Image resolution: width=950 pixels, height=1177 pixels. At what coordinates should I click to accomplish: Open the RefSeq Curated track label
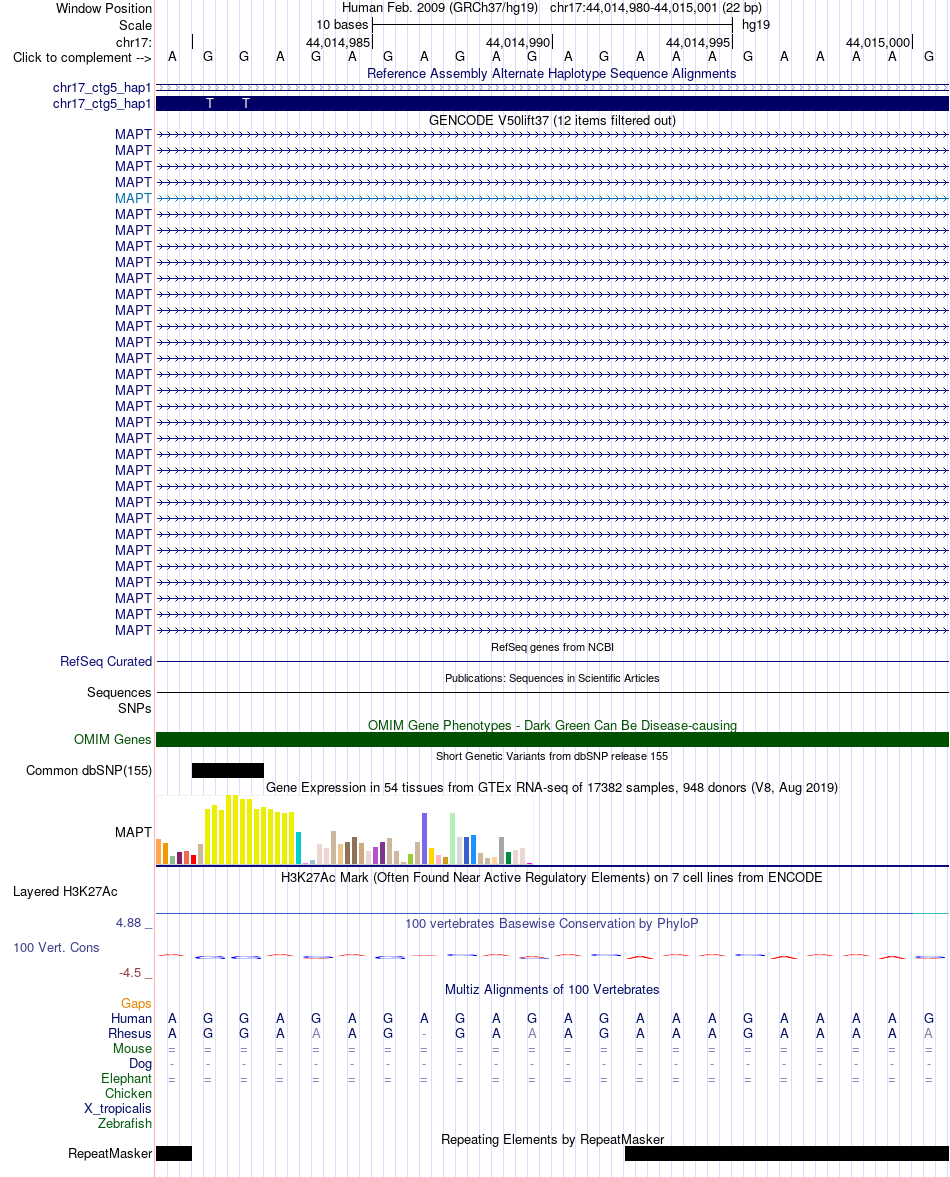click(106, 661)
